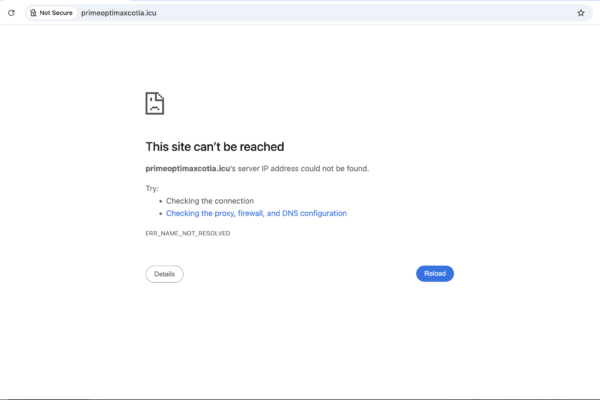The height and width of the screenshot is (400, 600).
Task: Open the proxy, firewall, and DNS configuration link
Action: coord(256,213)
